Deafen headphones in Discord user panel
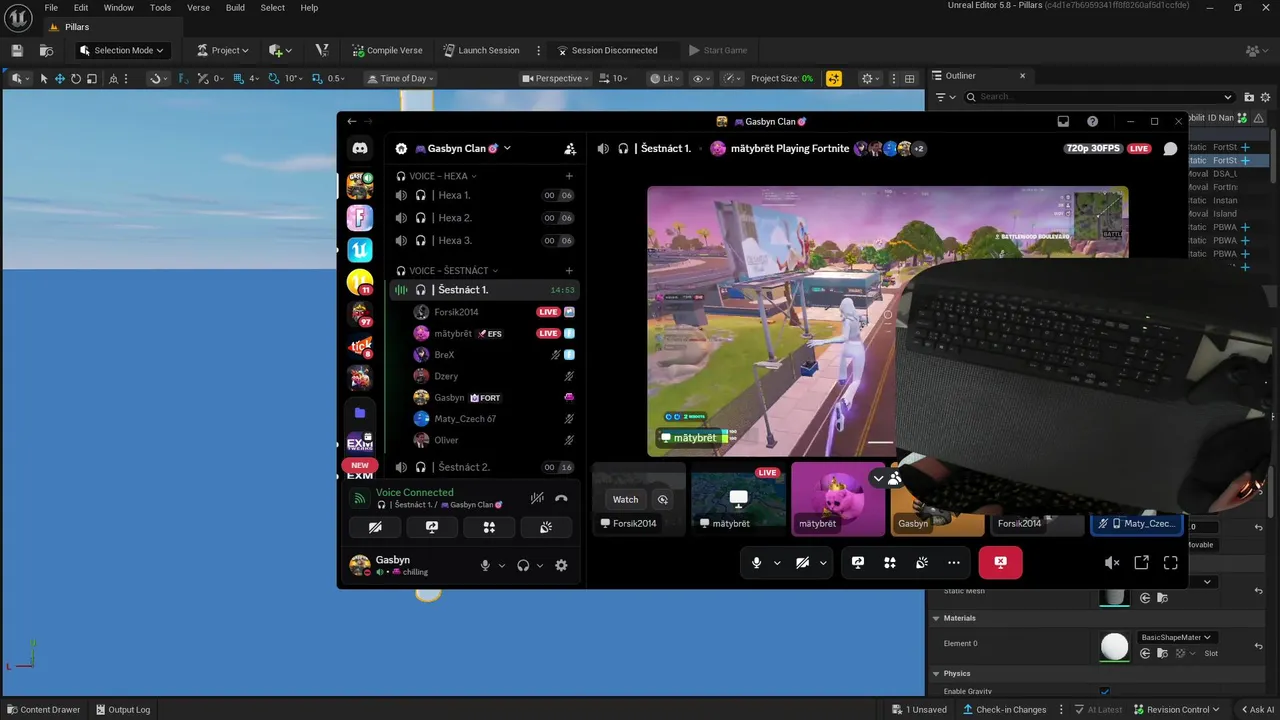Viewport: 1280px width, 720px height. (523, 565)
